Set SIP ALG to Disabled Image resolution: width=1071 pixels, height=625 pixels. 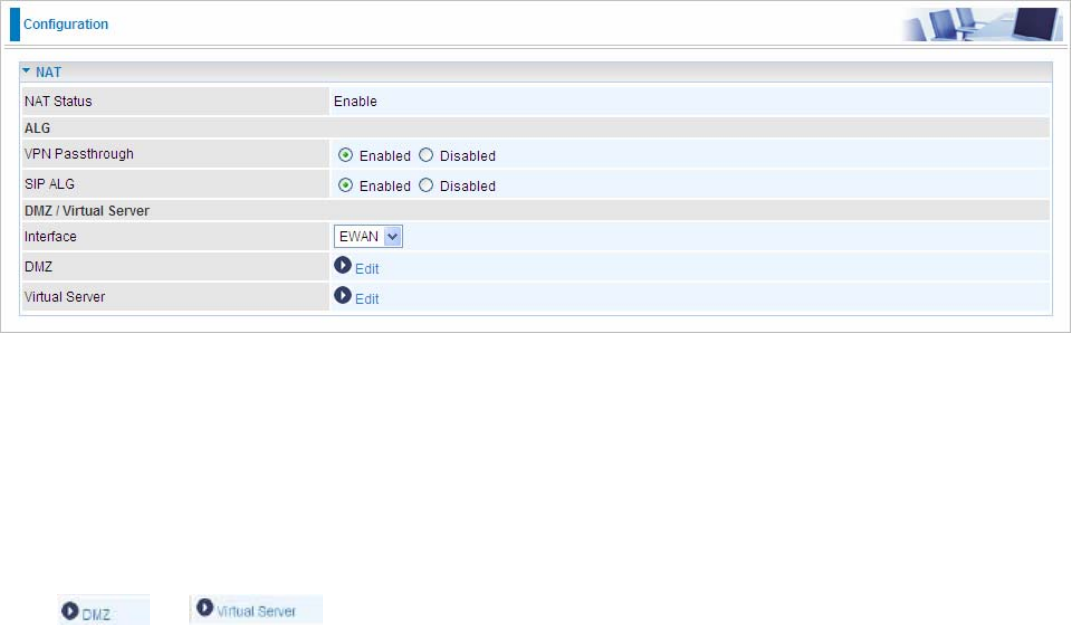[426, 185]
